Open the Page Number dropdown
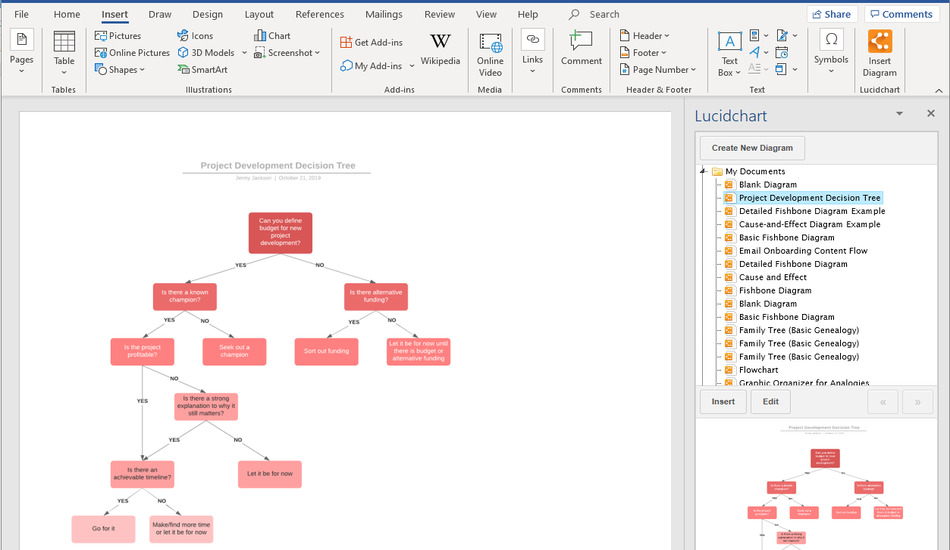The image size is (950, 550). (x=658, y=69)
